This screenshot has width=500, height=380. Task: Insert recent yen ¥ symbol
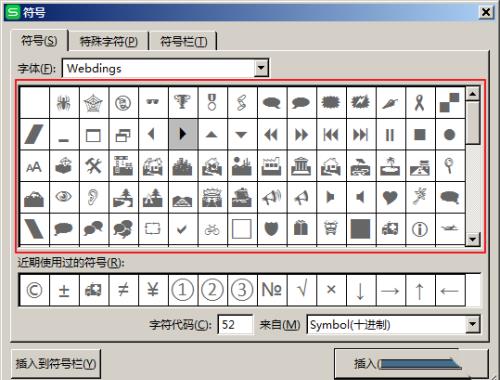[153, 290]
